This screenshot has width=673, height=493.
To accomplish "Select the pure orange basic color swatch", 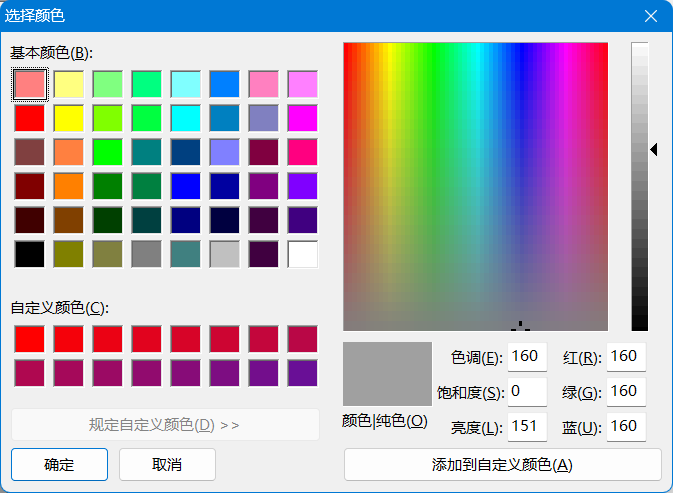I will point(69,187).
